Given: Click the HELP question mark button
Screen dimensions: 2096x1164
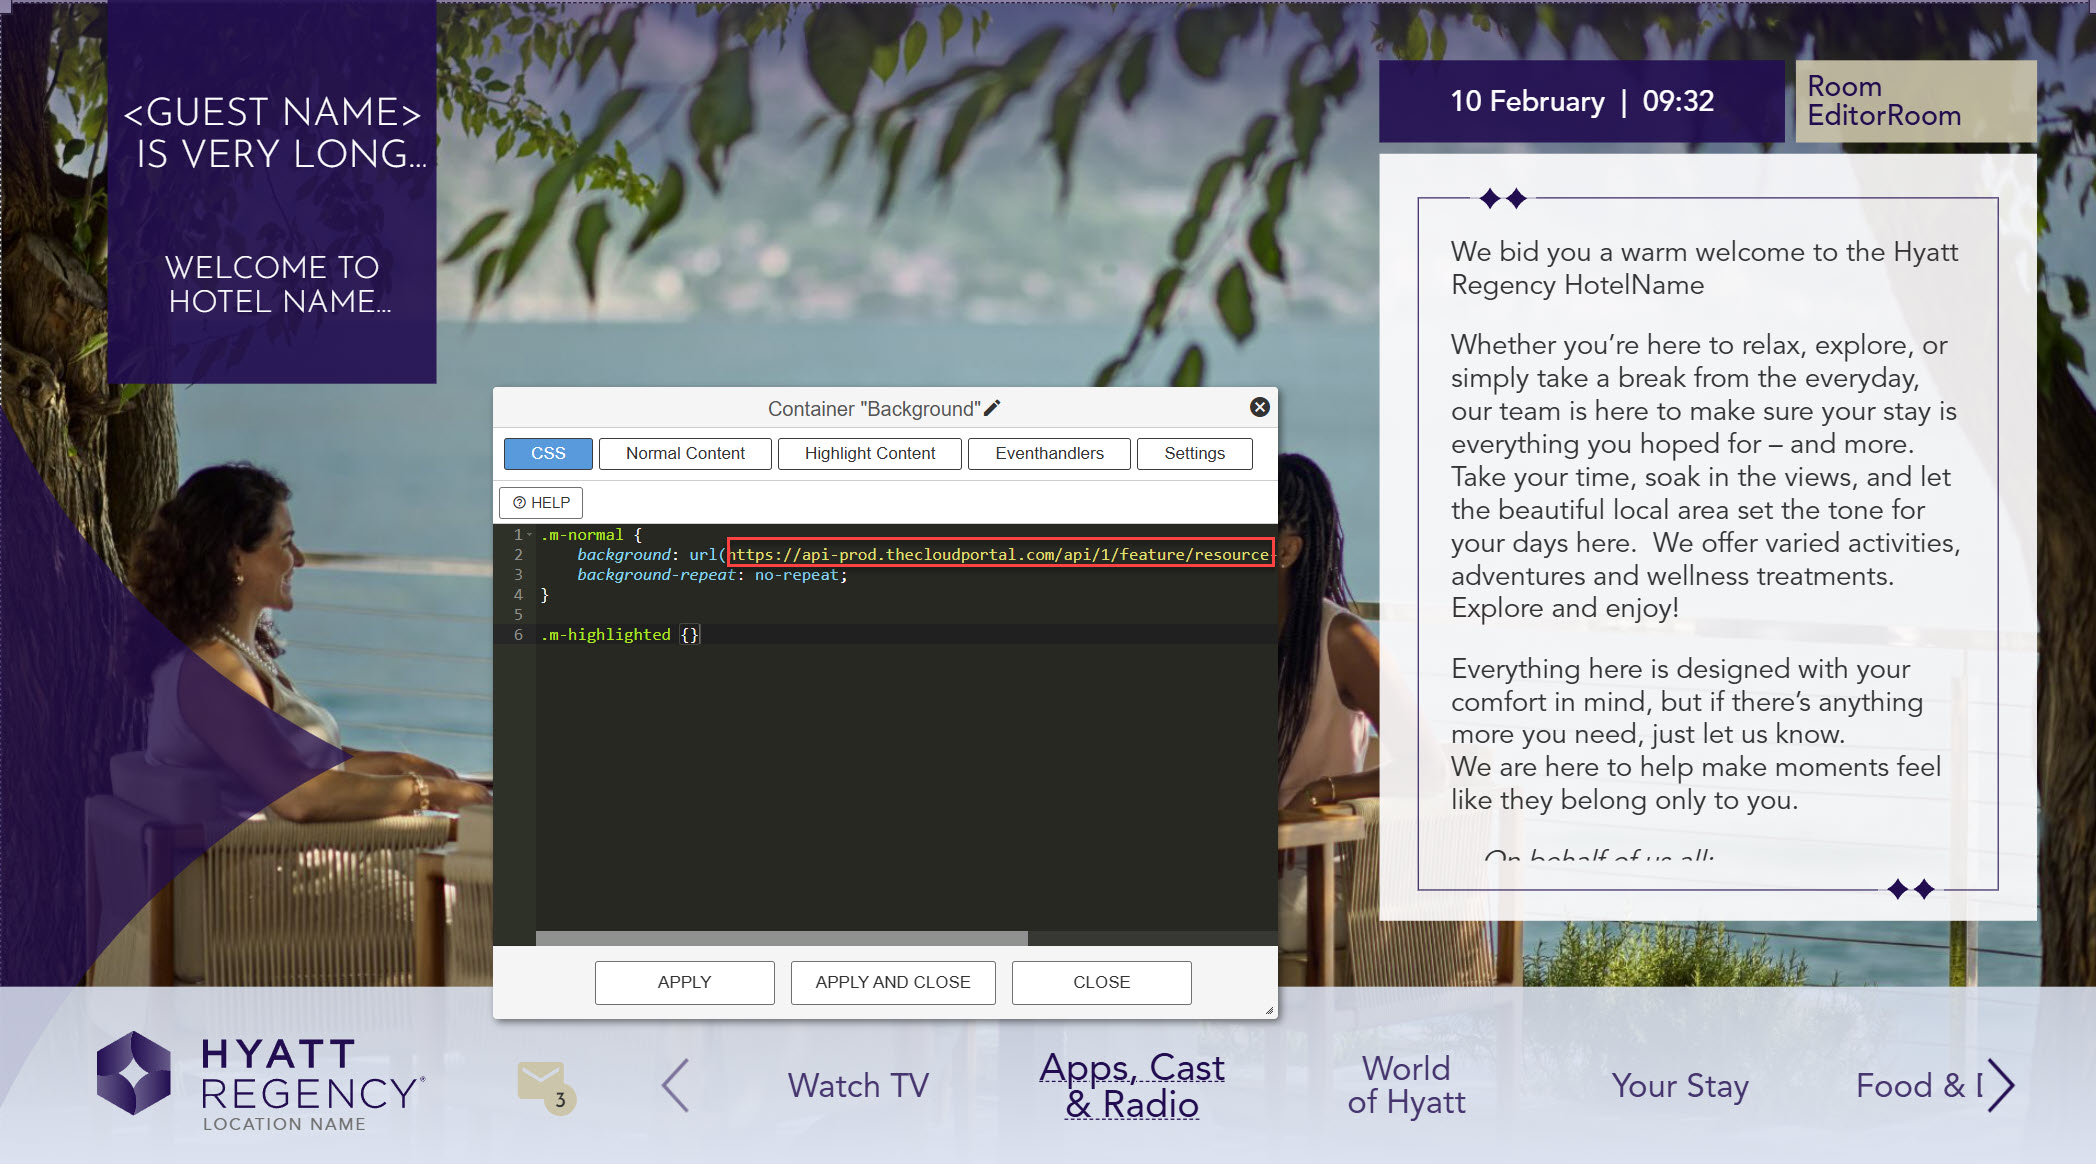Looking at the screenshot, I should pyautogui.click(x=541, y=502).
